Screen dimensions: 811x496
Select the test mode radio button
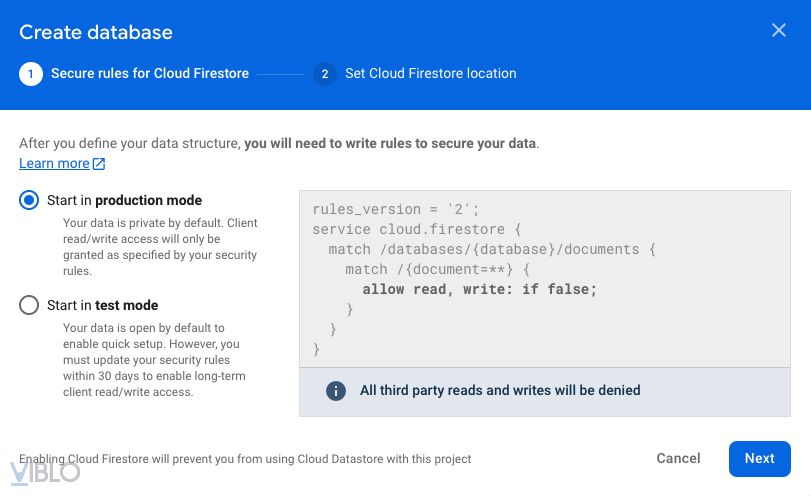pos(29,306)
